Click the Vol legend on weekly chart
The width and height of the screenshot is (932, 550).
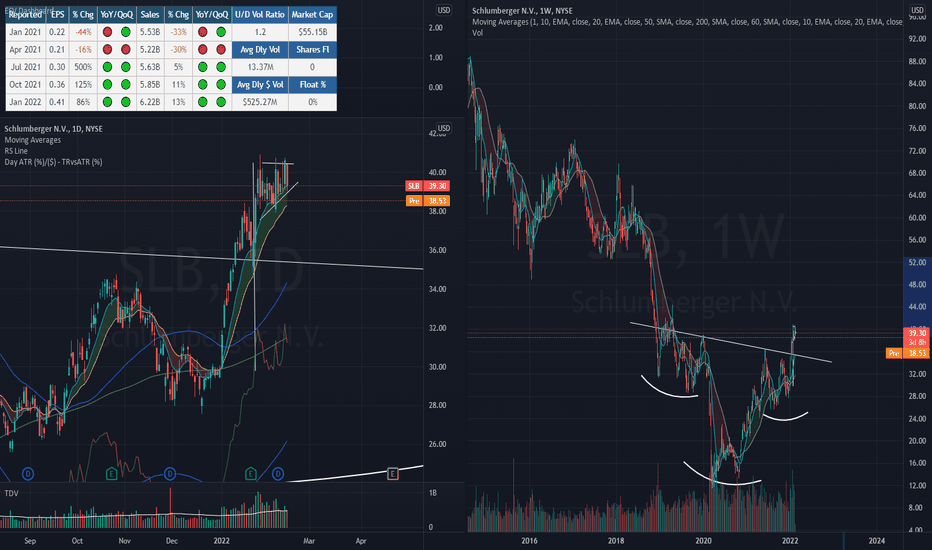point(477,33)
